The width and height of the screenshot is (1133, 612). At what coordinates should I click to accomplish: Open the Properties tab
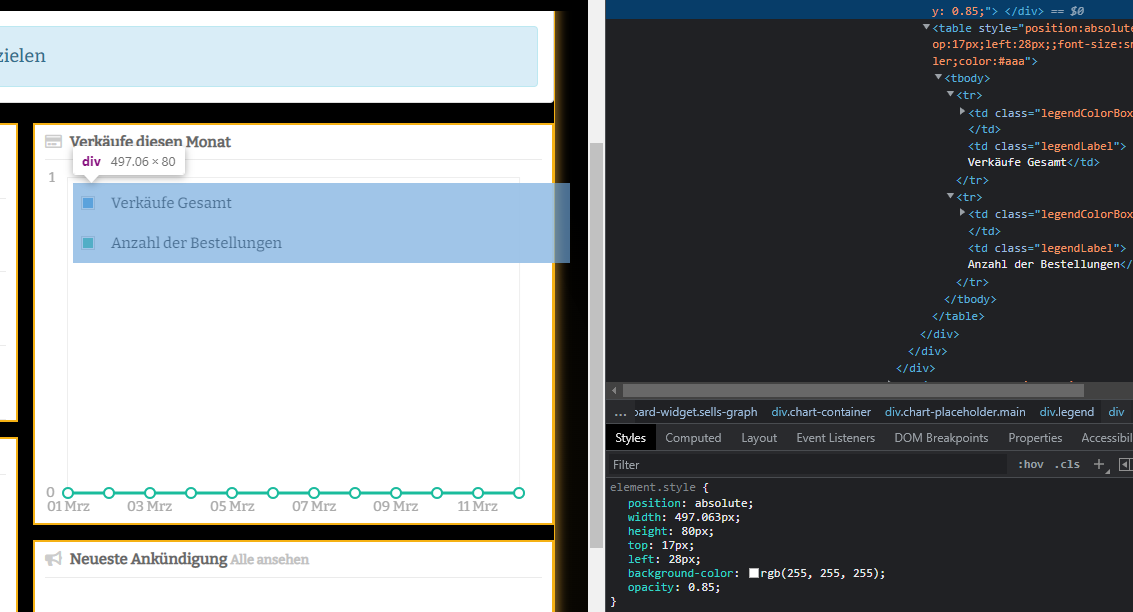pyautogui.click(x=1035, y=438)
